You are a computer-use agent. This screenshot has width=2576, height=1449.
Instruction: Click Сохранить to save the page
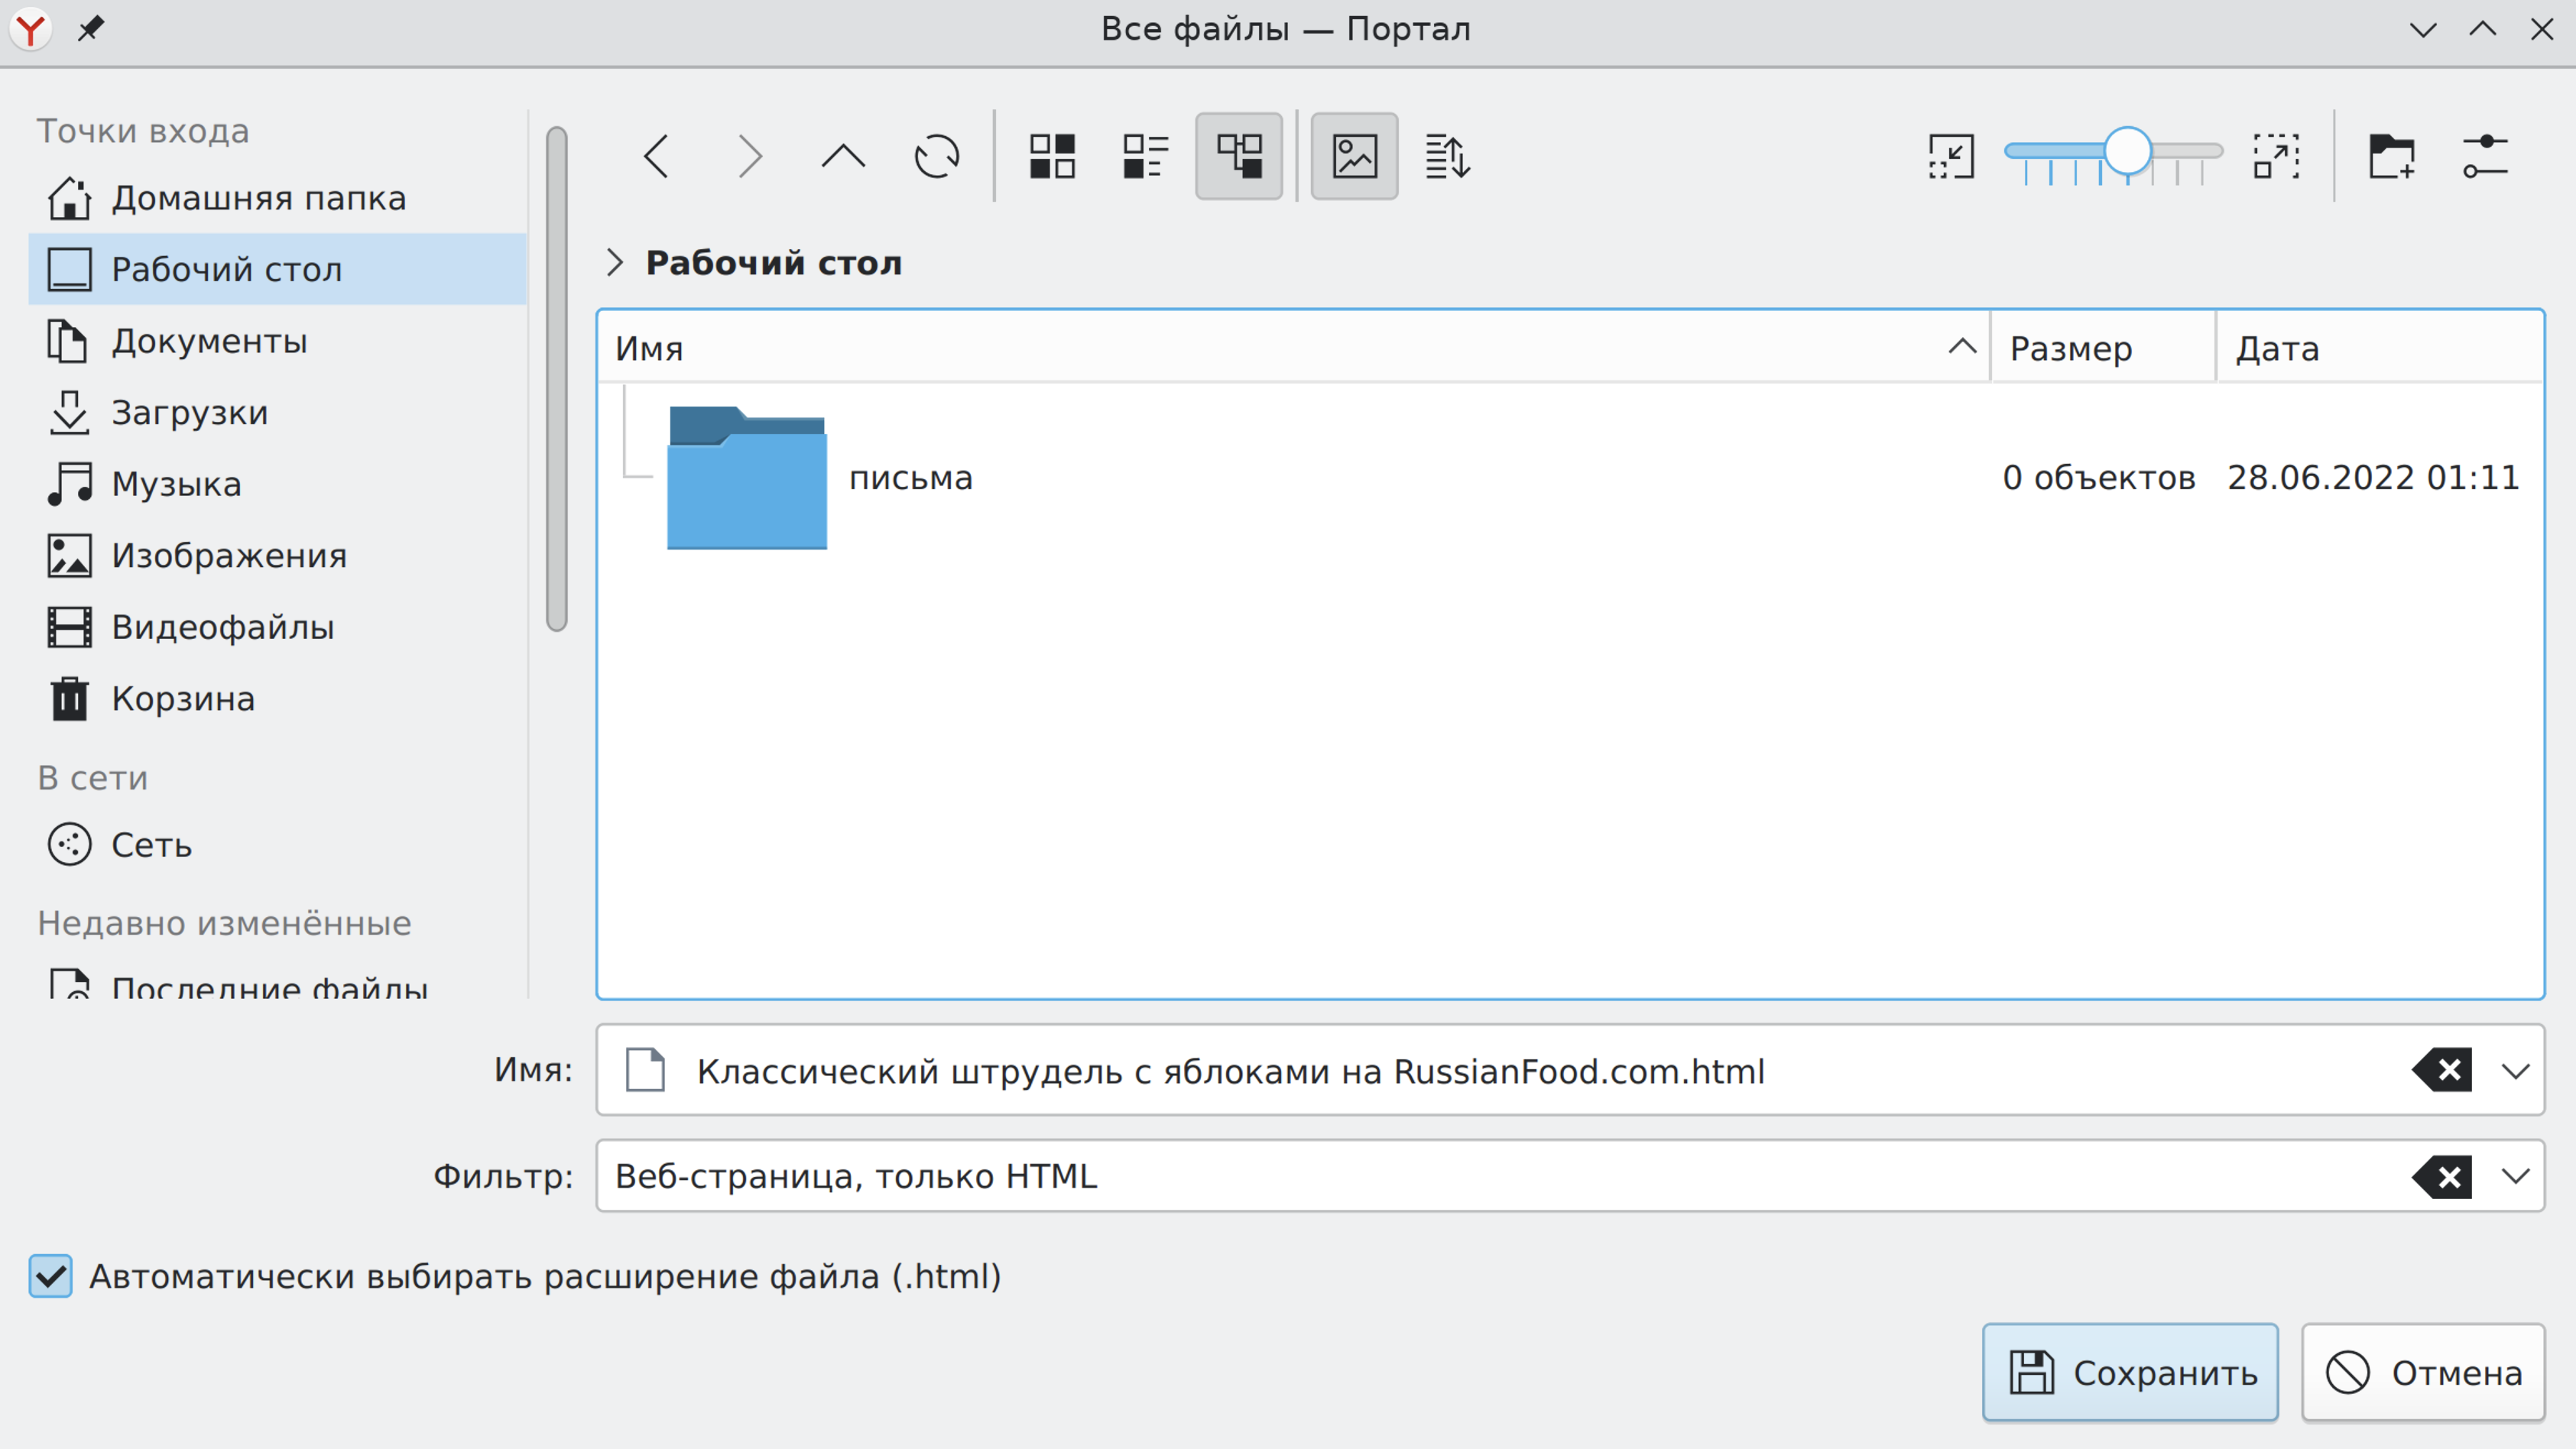[x=2130, y=1373]
